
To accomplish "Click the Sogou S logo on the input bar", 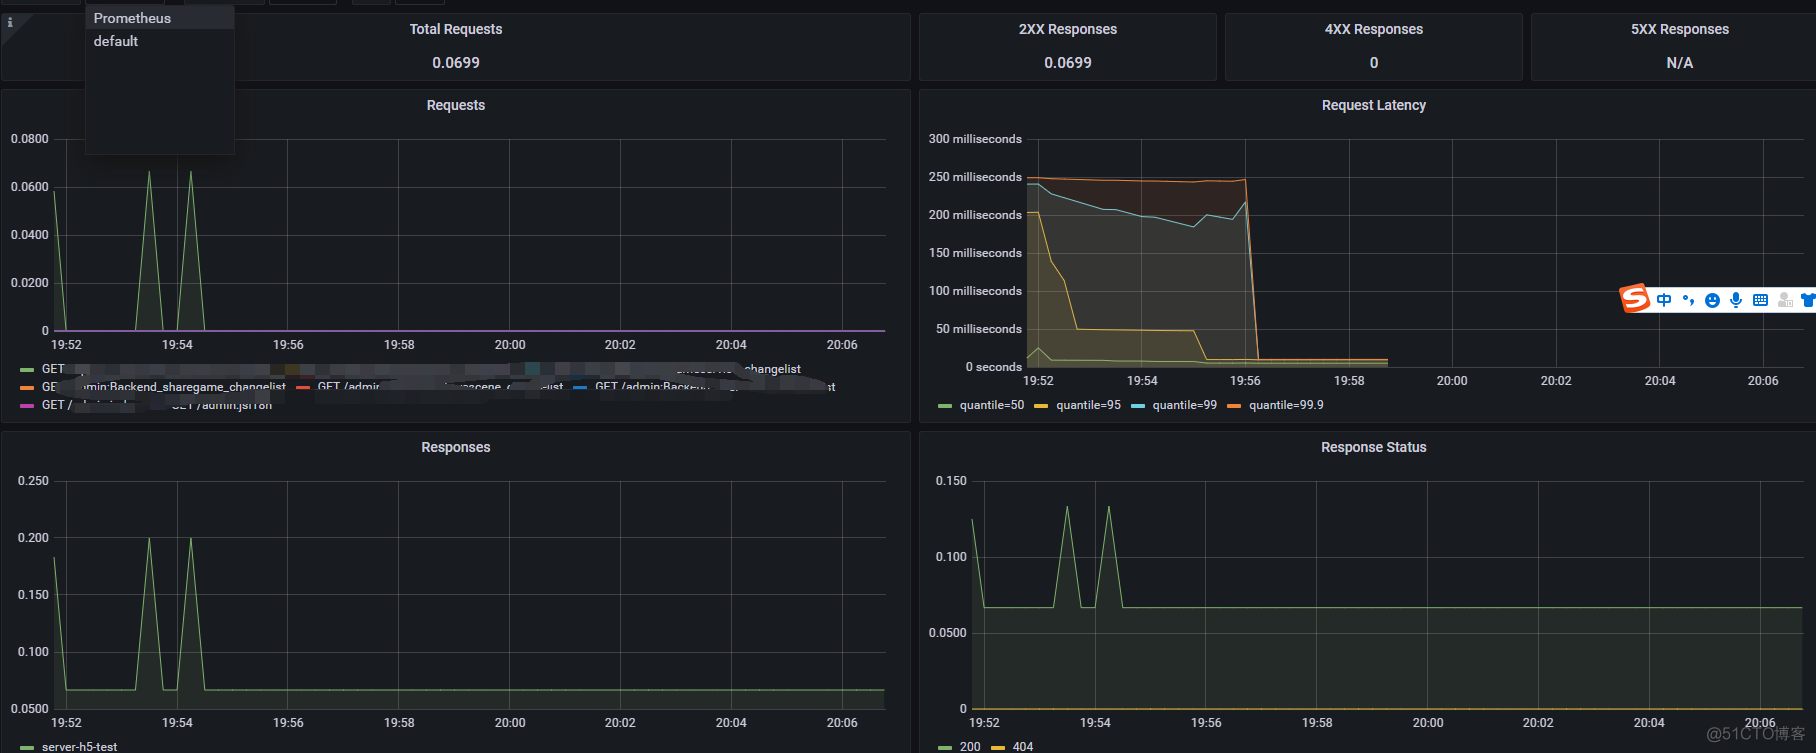I will tap(1635, 298).
